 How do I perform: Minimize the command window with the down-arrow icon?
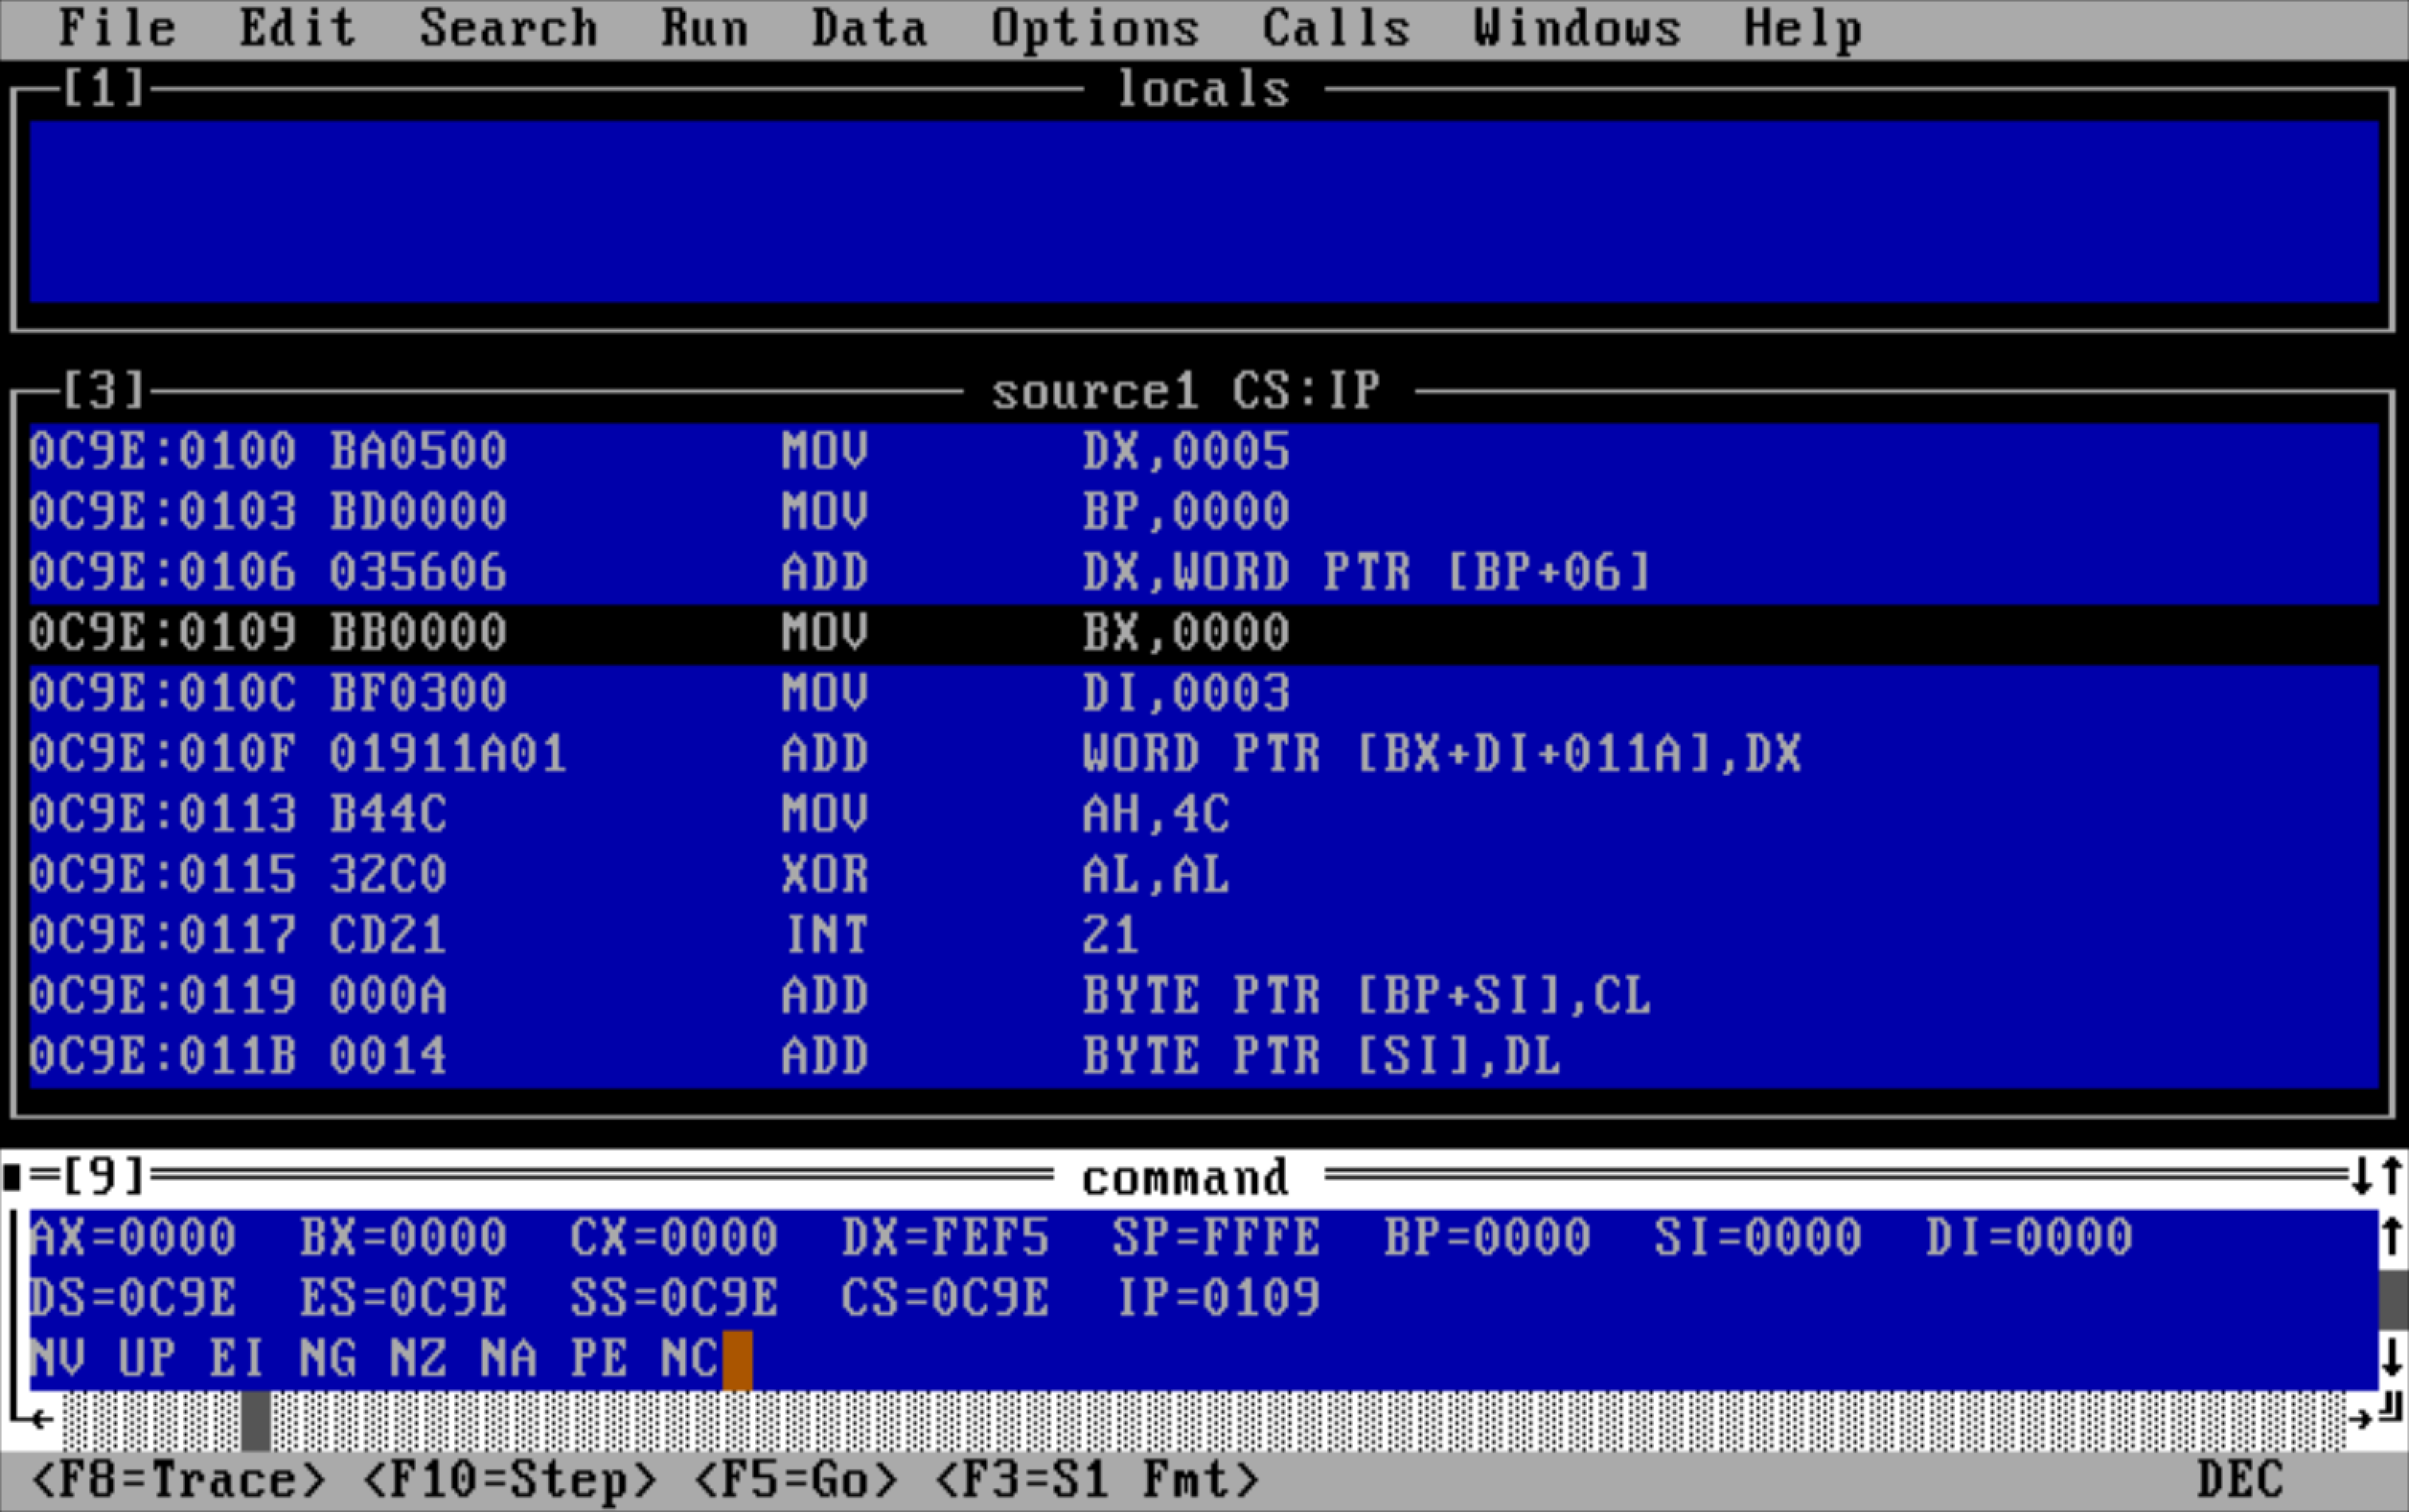tap(2362, 1176)
